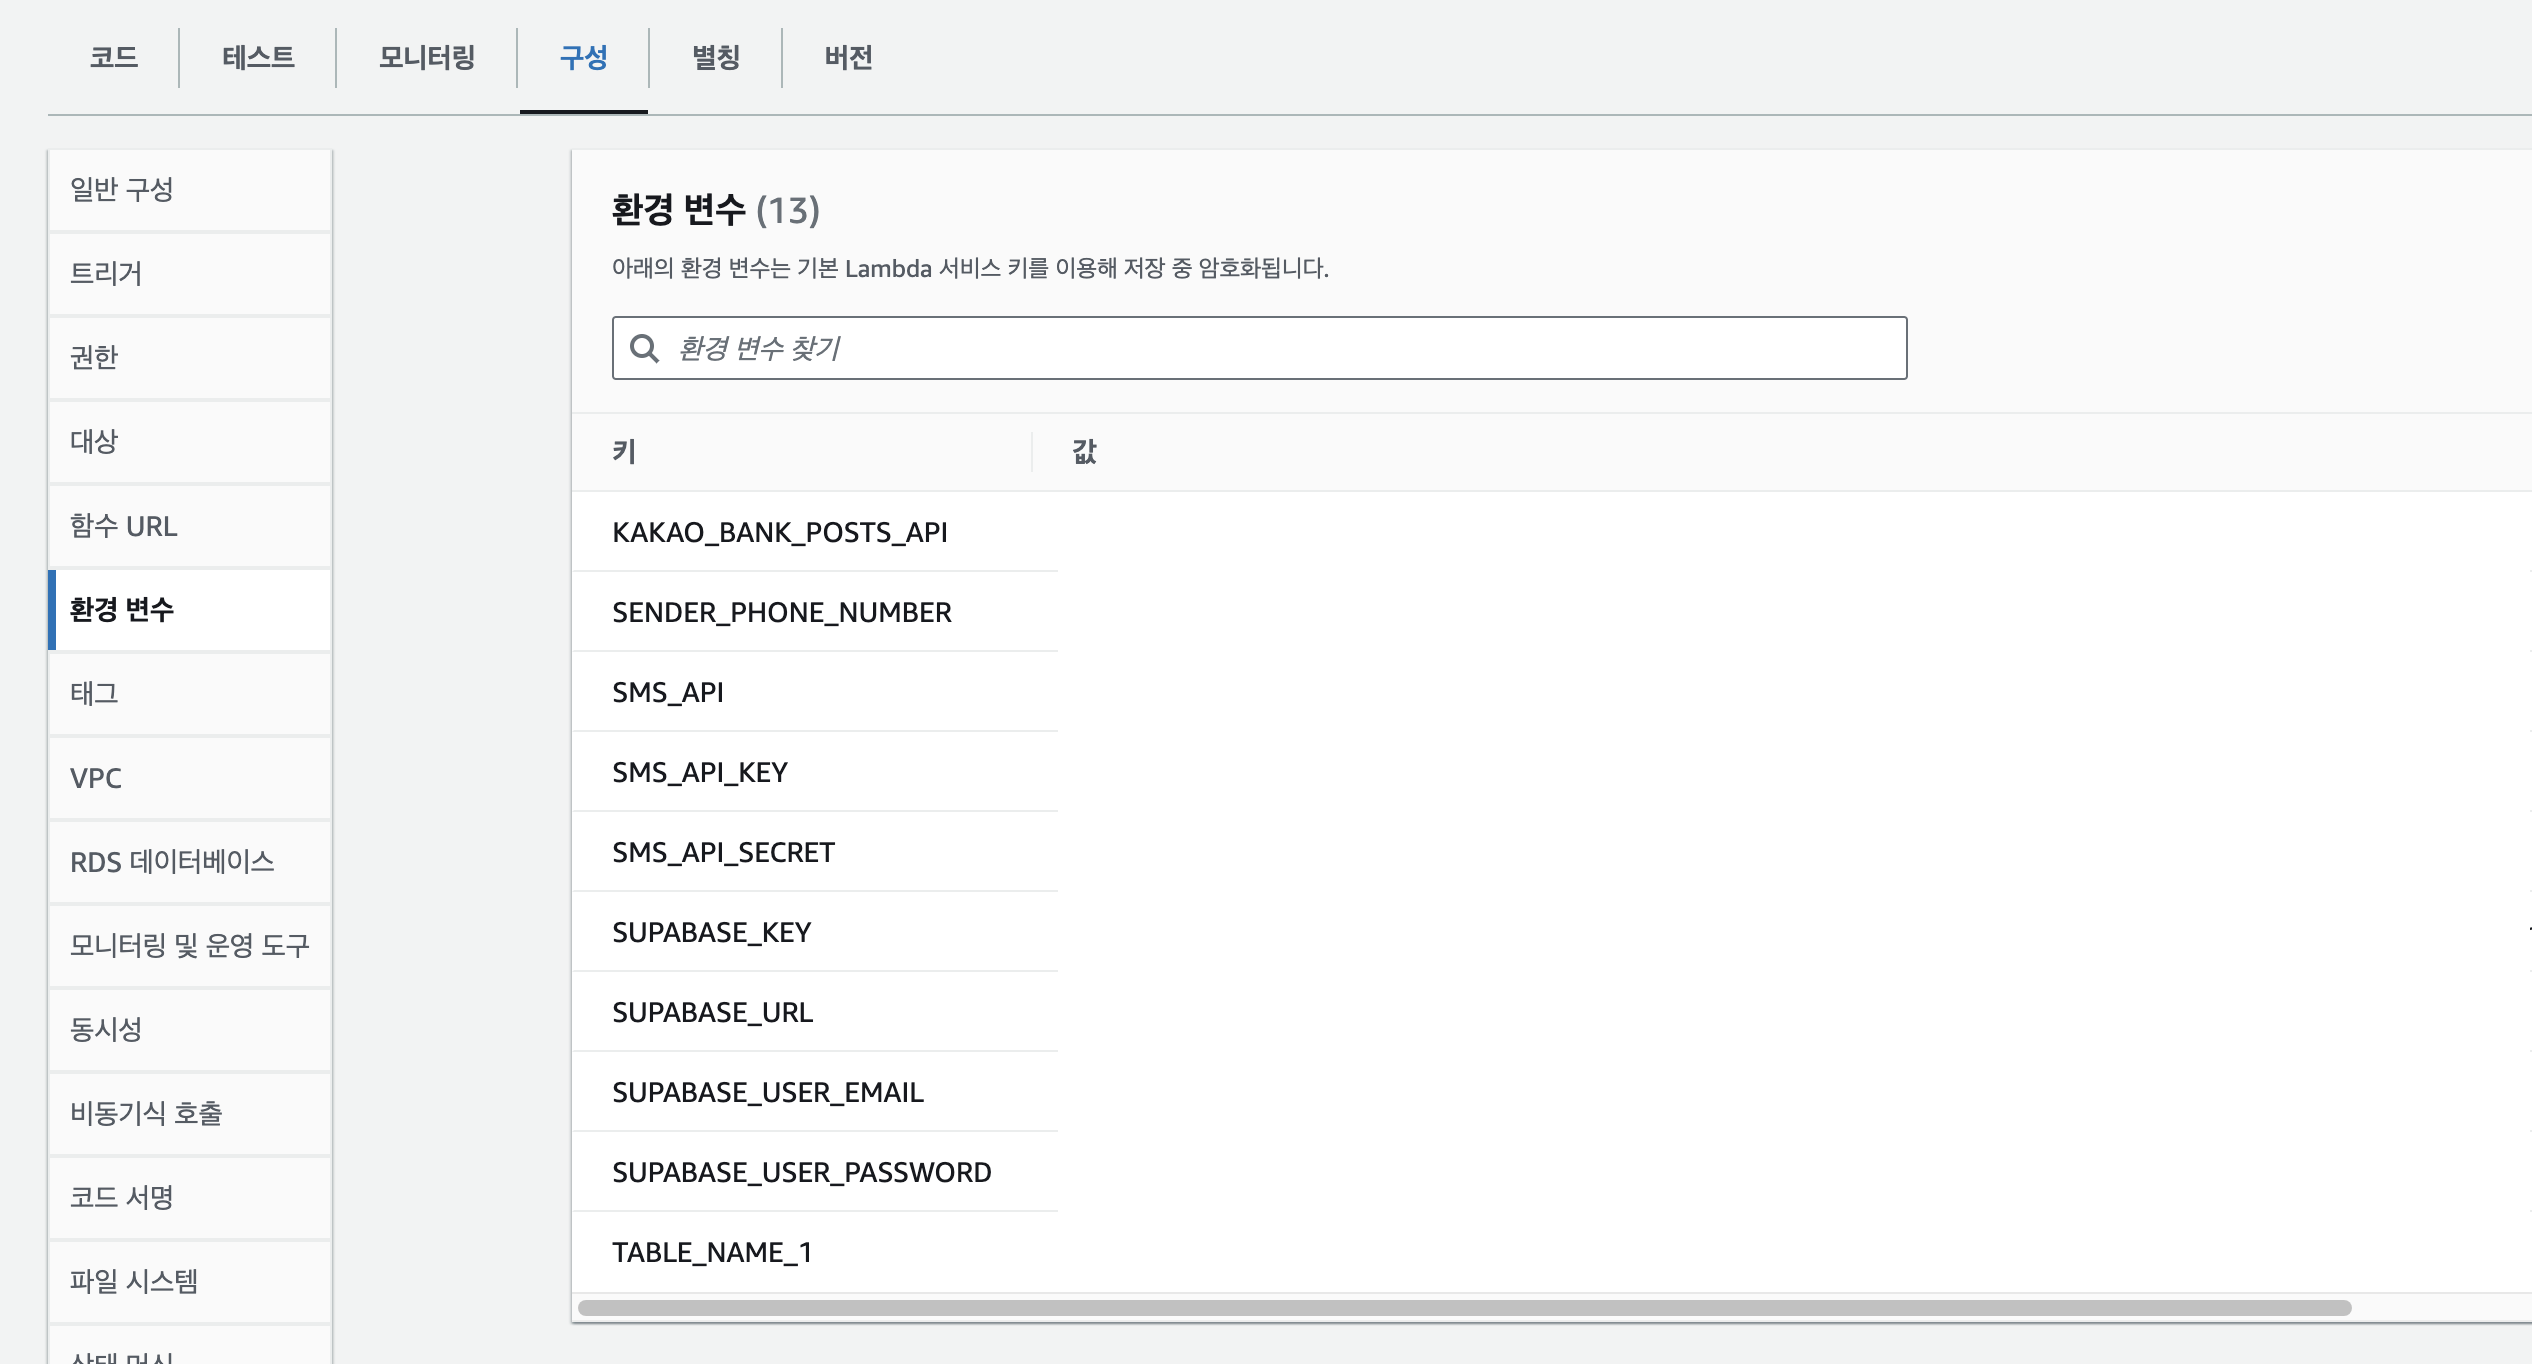
Task: Open the 태그 sidebar item
Action: coord(94,693)
